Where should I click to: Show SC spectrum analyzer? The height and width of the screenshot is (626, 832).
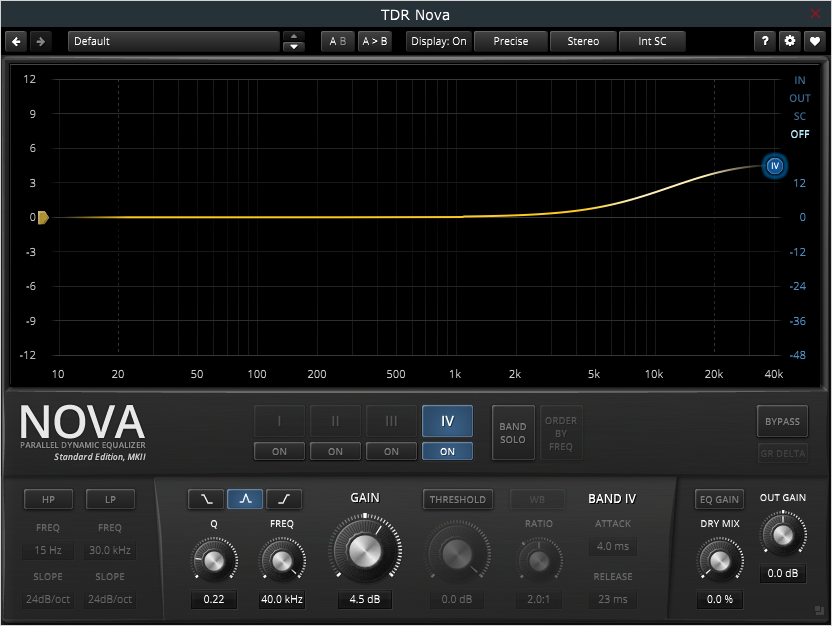(x=800, y=116)
